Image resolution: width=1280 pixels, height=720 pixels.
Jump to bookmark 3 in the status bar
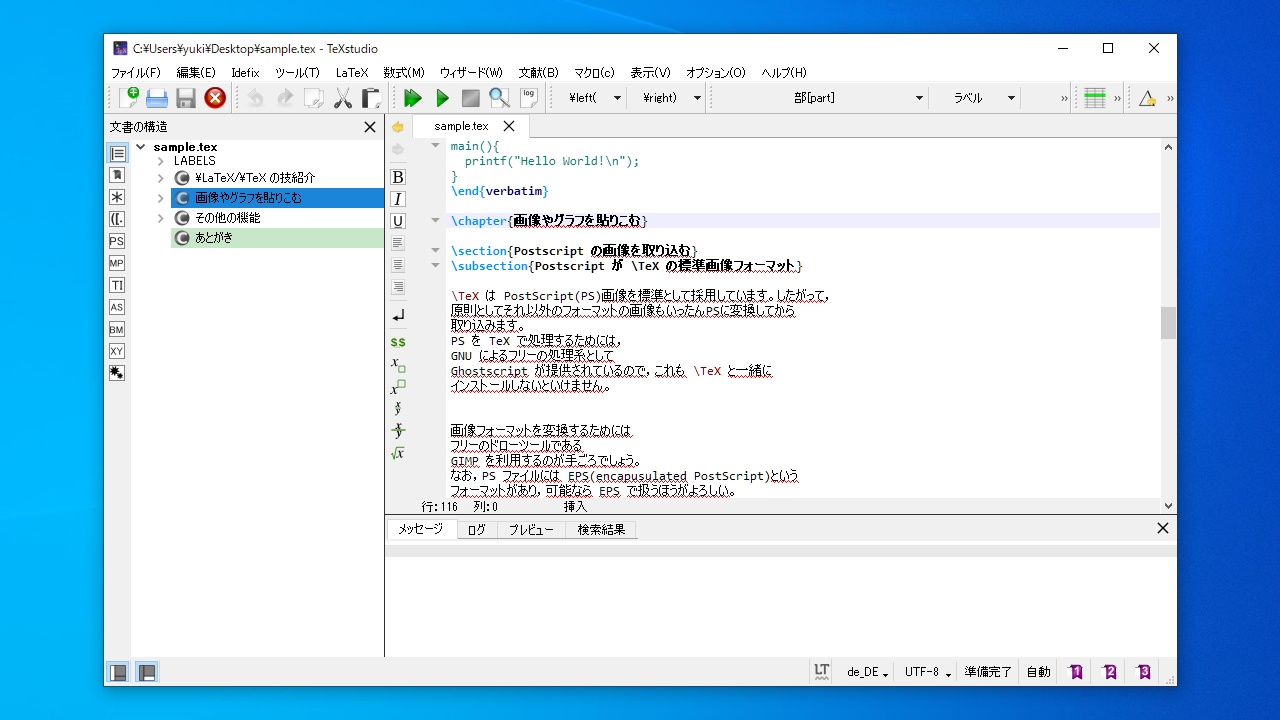(x=1144, y=672)
